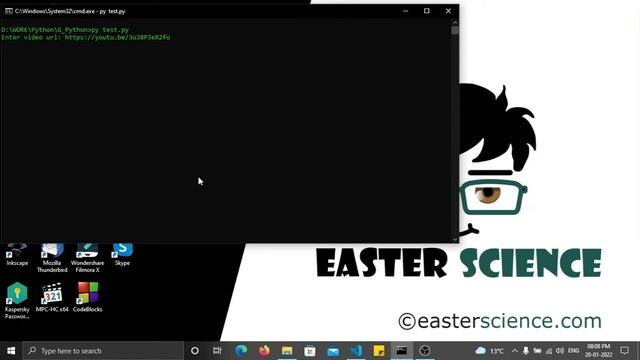Image resolution: width=640 pixels, height=360 pixels.
Task: Select the MPC-HC x64 desktop shortcut
Action: (52, 298)
